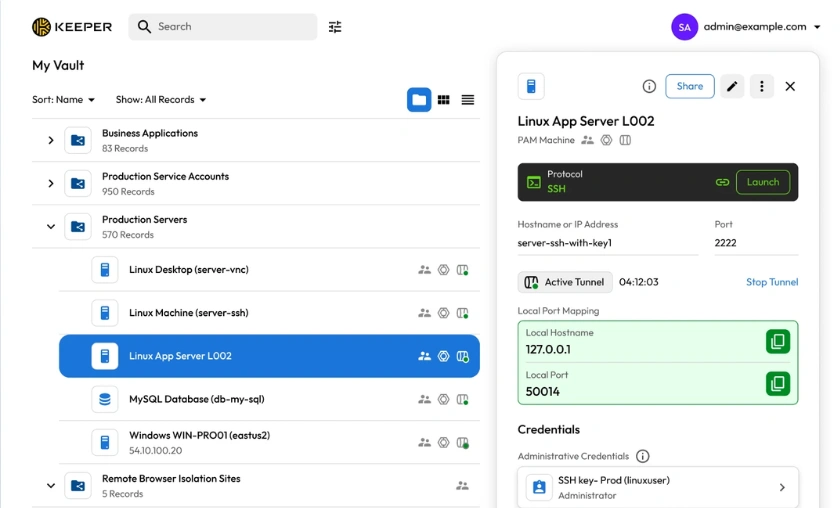Click PAM Machine icon in detail header
840x508 pixels.
pyautogui.click(x=531, y=86)
